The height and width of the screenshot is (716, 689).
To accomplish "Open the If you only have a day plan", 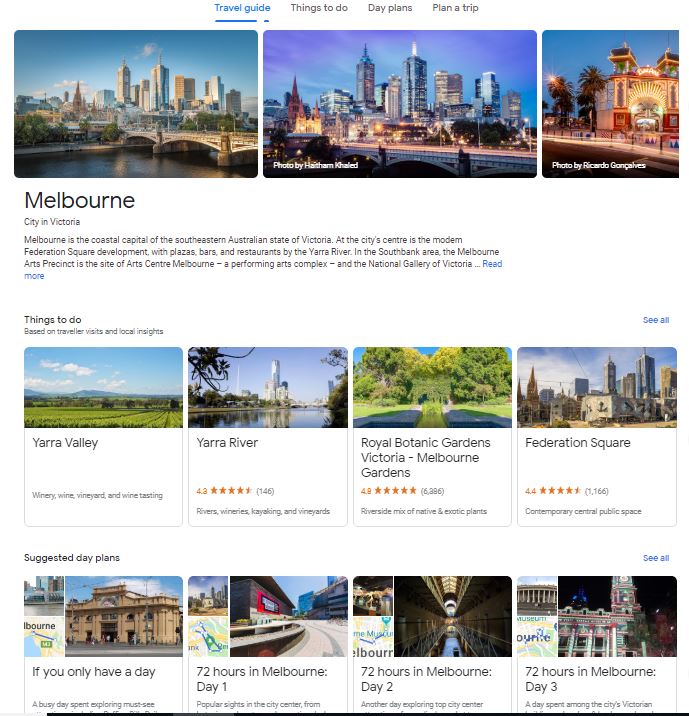I will (x=103, y=643).
